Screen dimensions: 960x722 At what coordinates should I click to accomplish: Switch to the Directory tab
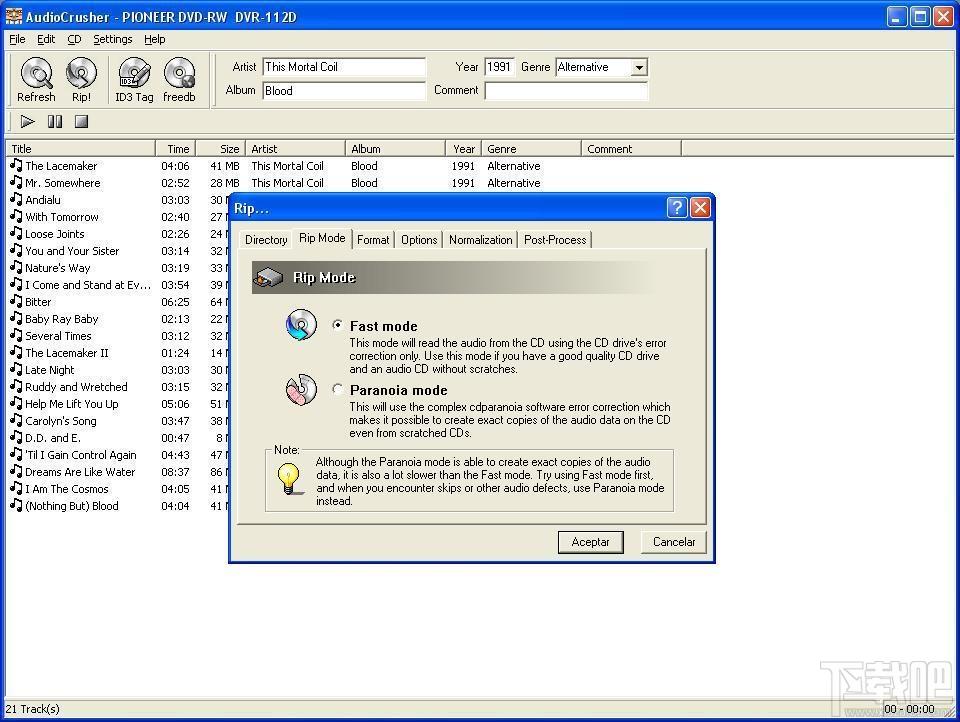266,240
